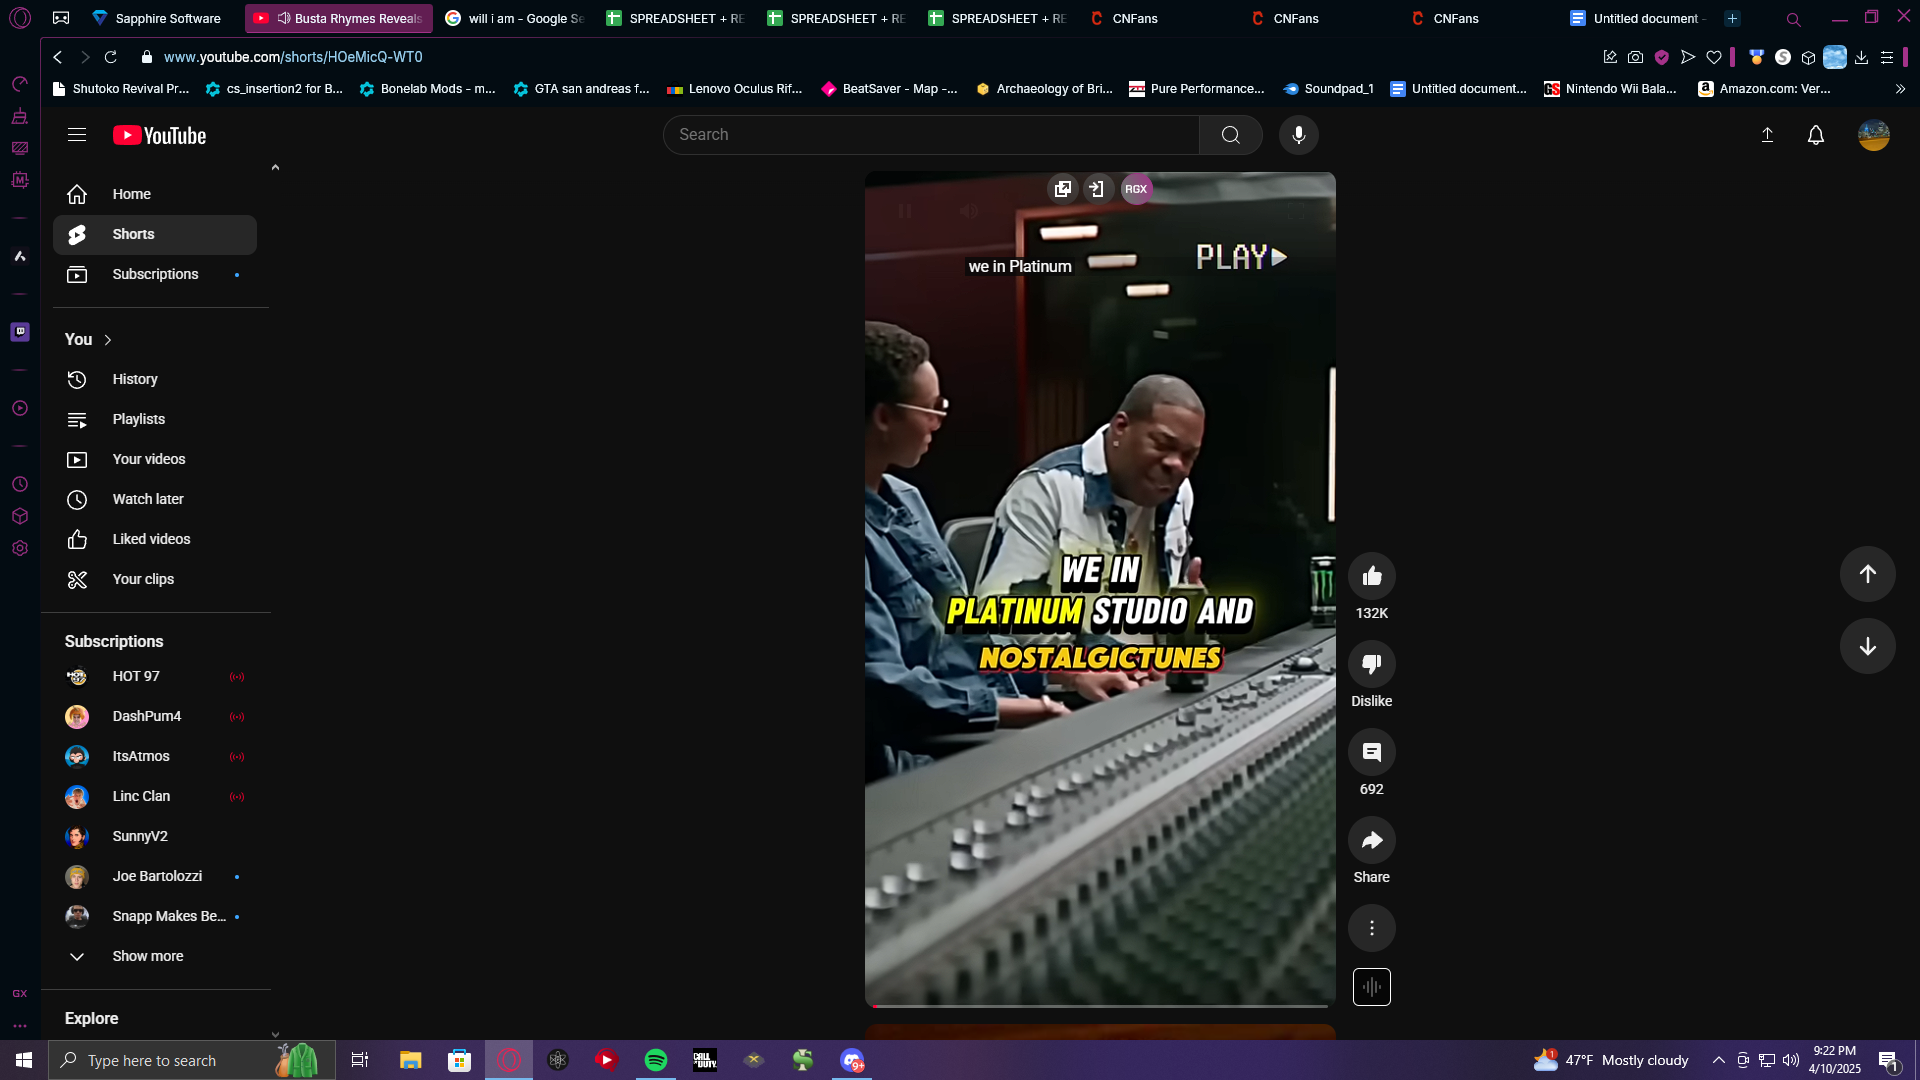1920x1080 pixels.
Task: Click the voice search microphone icon
Action: tap(1298, 135)
